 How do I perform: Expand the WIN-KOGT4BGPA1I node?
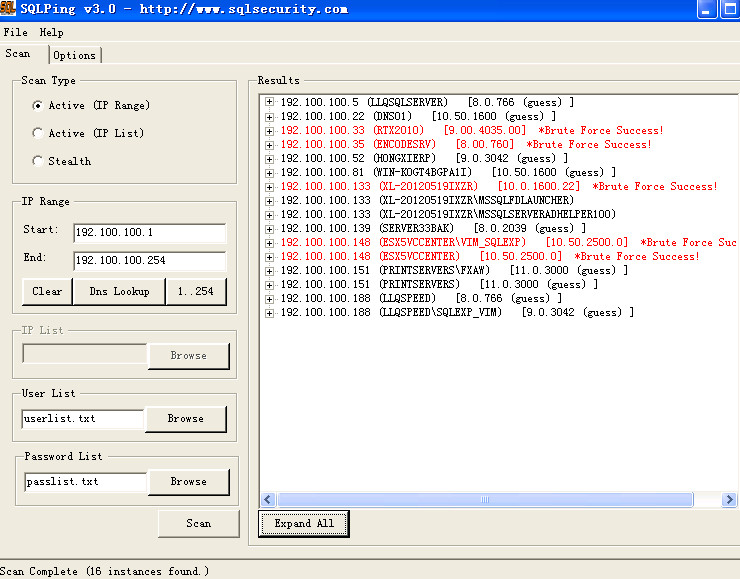point(269,173)
